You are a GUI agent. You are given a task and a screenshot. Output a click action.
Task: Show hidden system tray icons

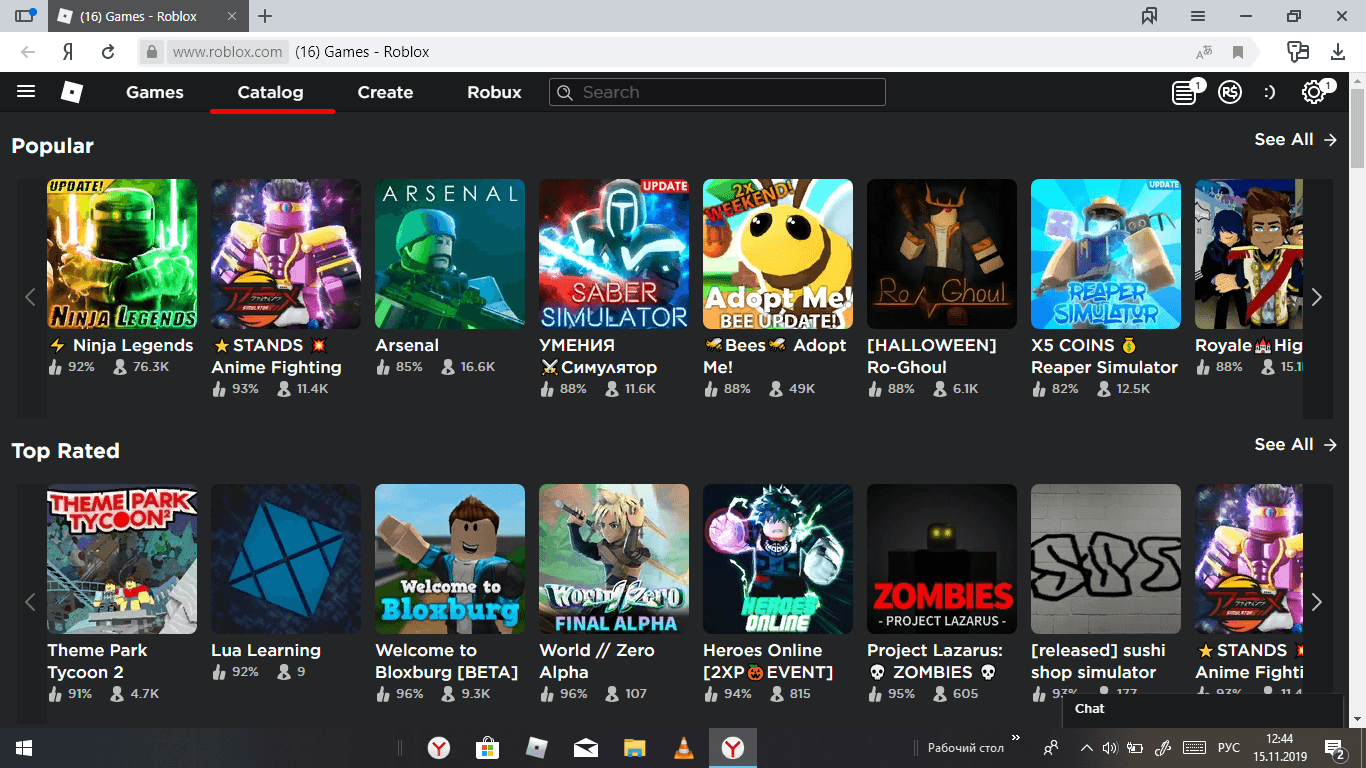point(1086,748)
